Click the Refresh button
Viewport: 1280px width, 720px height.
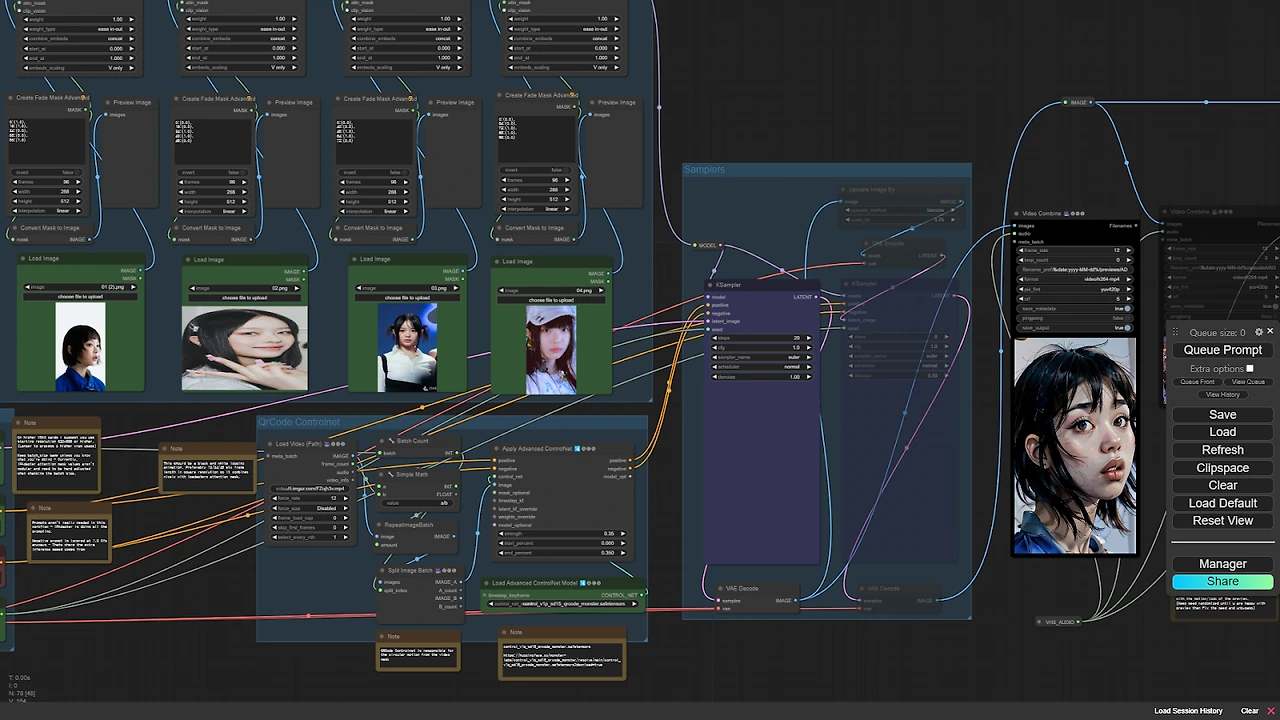click(1222, 450)
